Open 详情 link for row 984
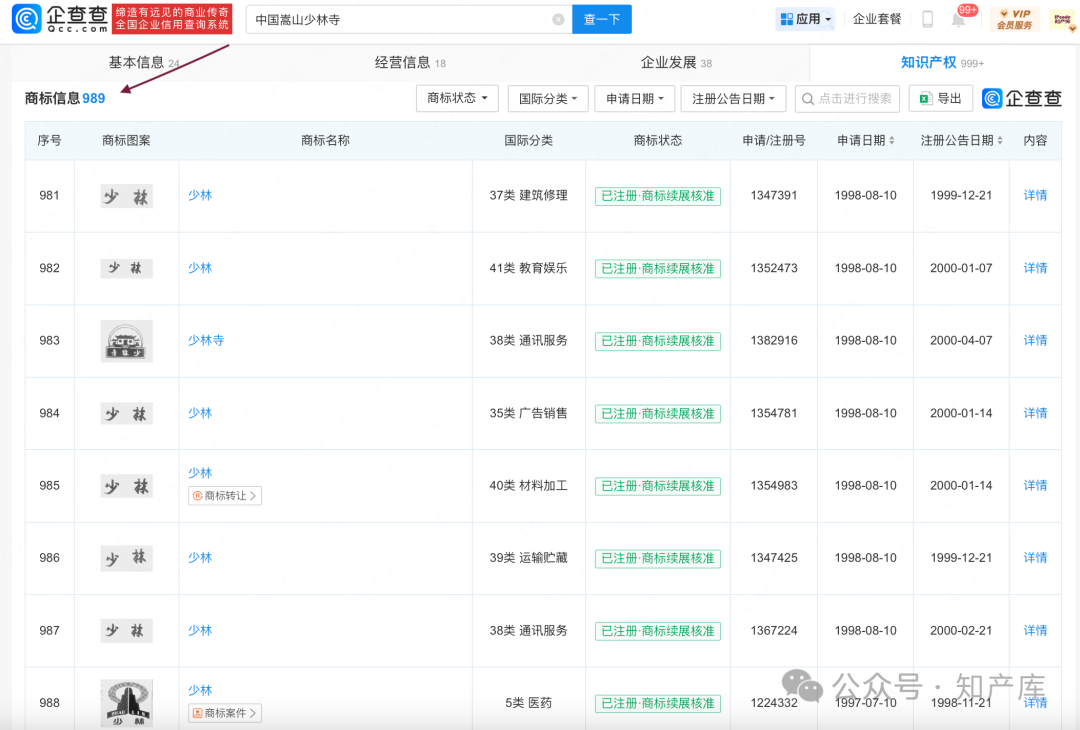 click(x=1035, y=413)
